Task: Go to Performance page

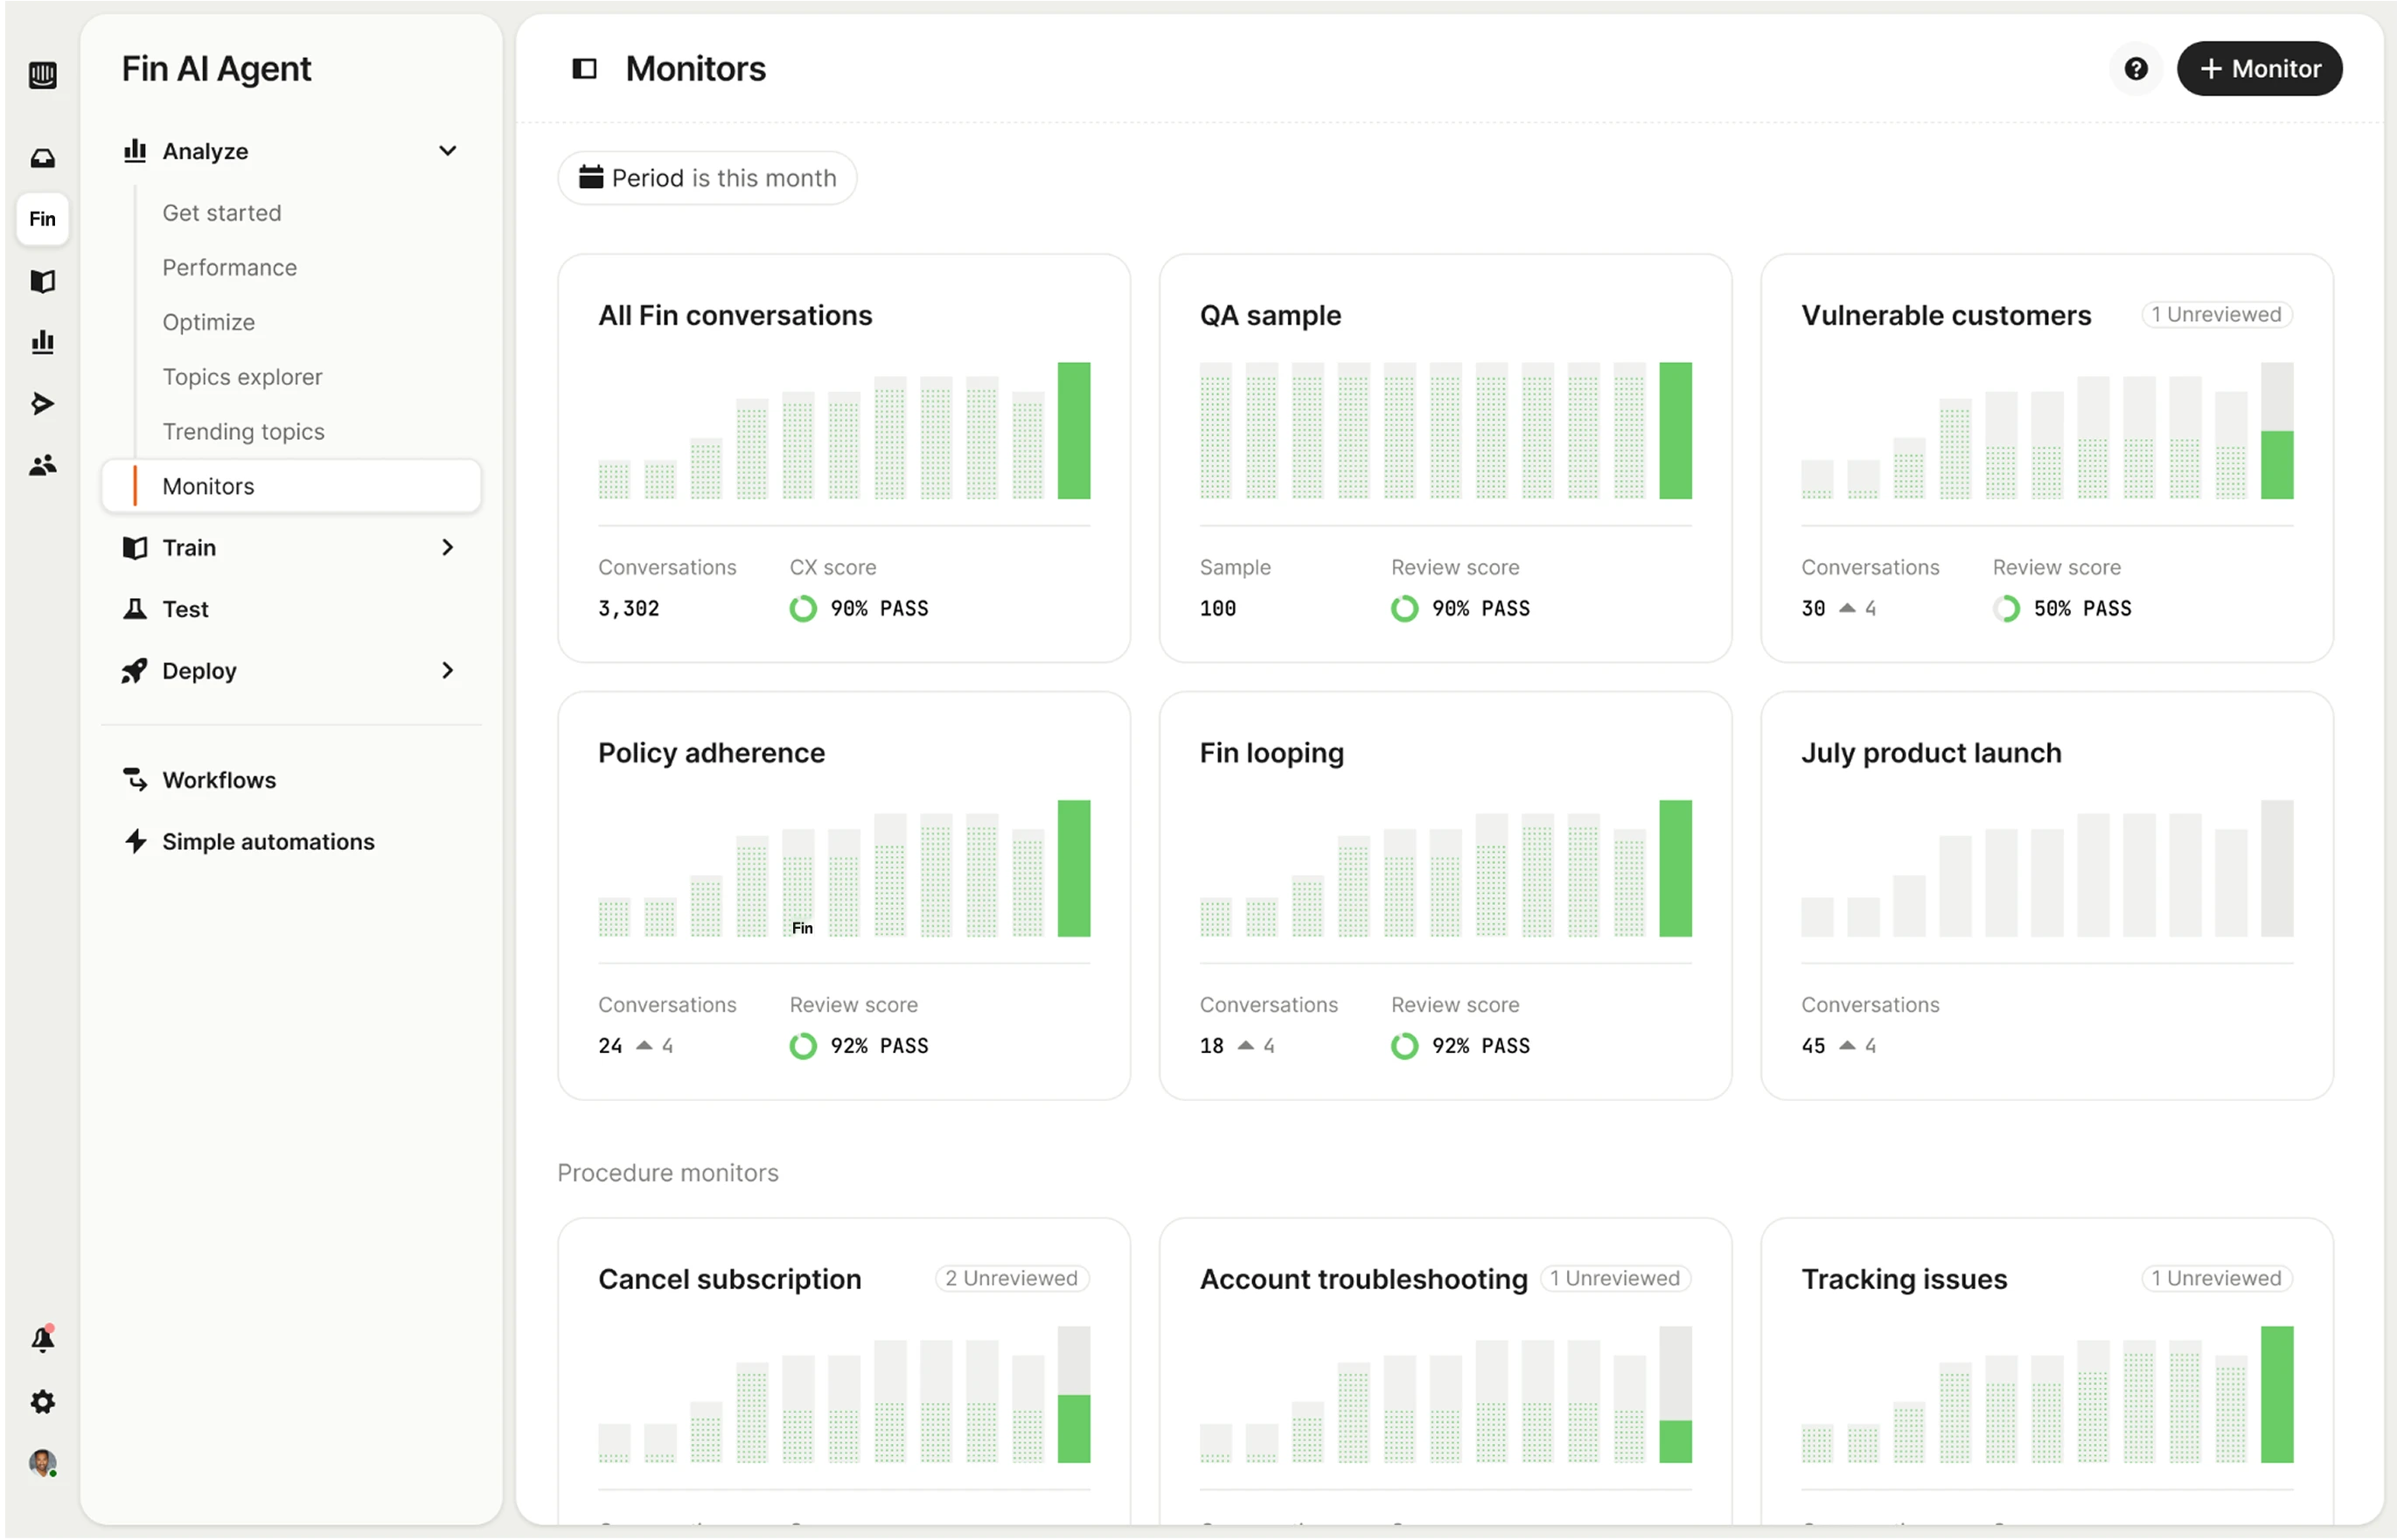Action: (x=230, y=267)
